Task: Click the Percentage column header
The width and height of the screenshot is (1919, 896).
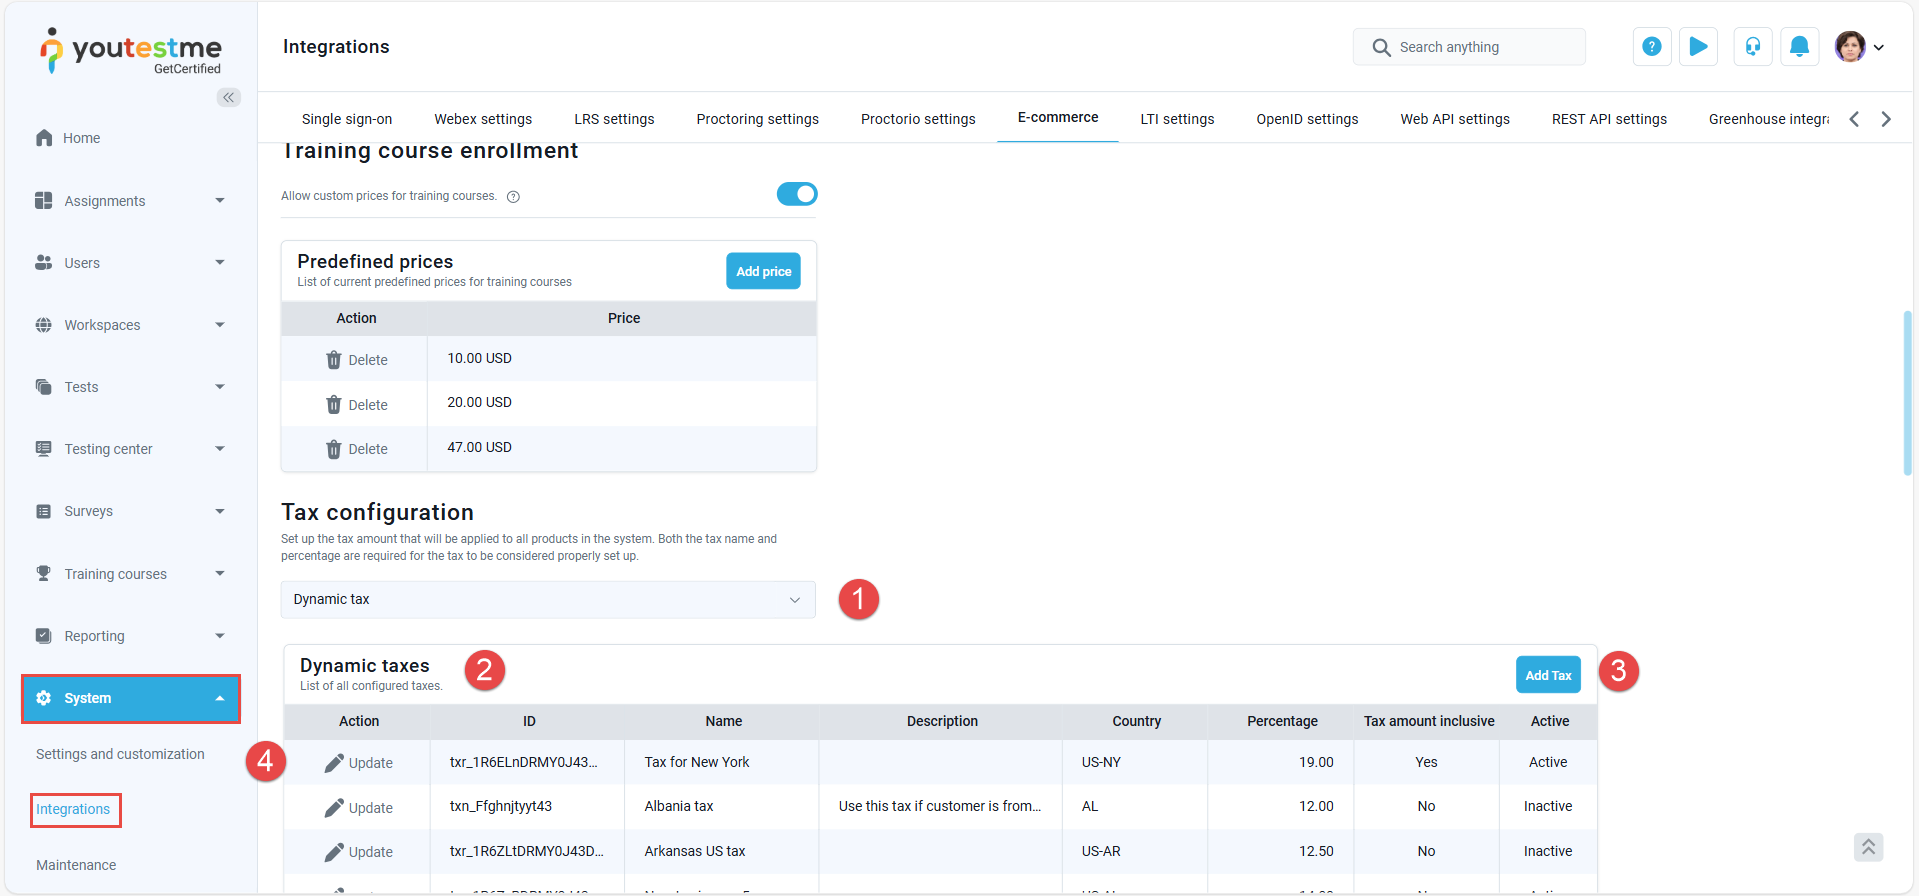Action: click(x=1282, y=721)
